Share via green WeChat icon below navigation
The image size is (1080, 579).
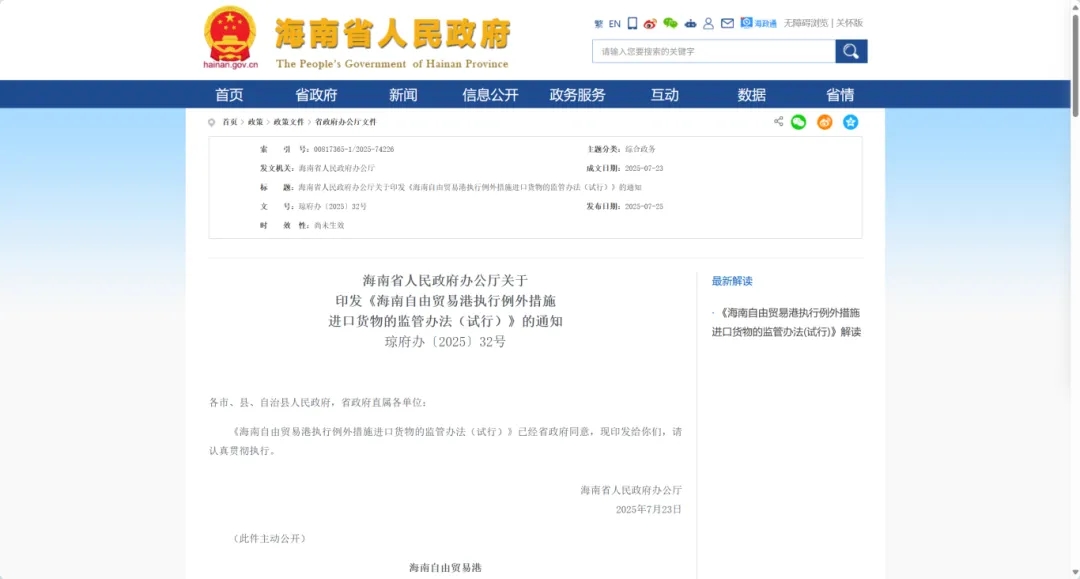tap(798, 122)
